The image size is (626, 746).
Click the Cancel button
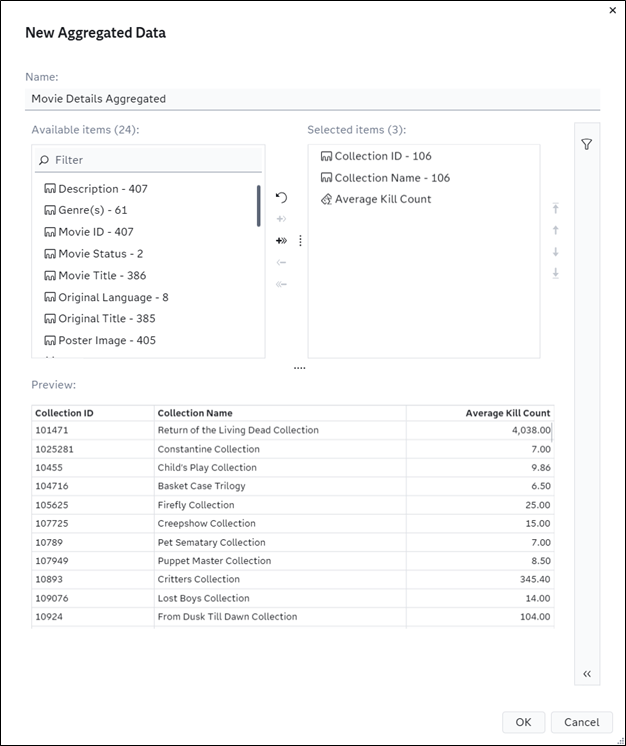582,722
